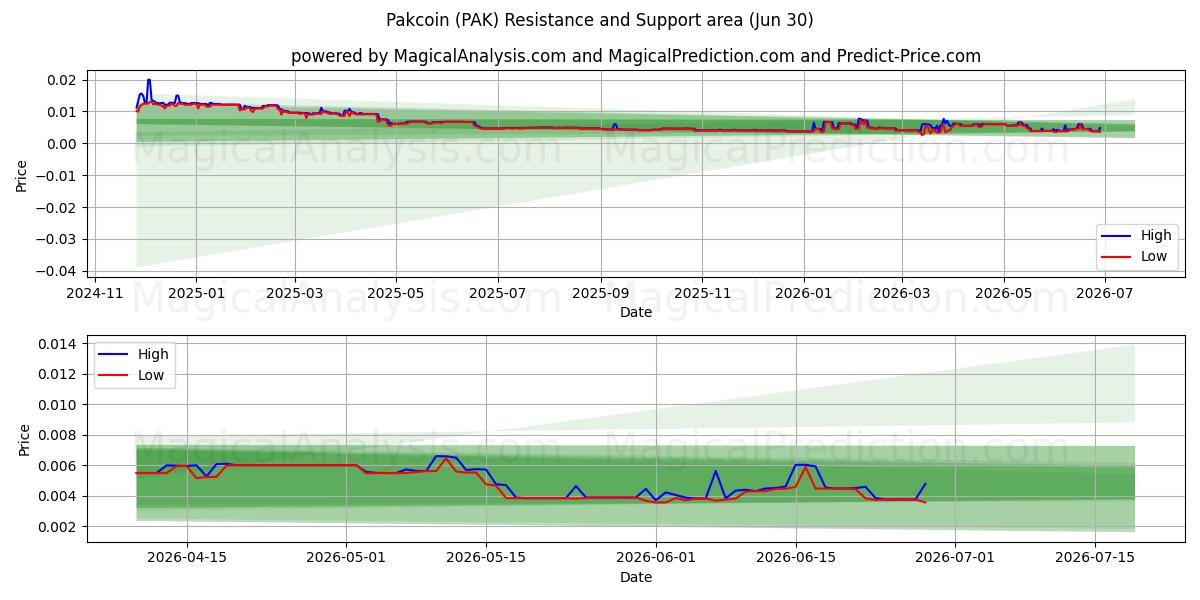
Task: Click the '-0.01' top chart price tick
Action: tap(58, 176)
